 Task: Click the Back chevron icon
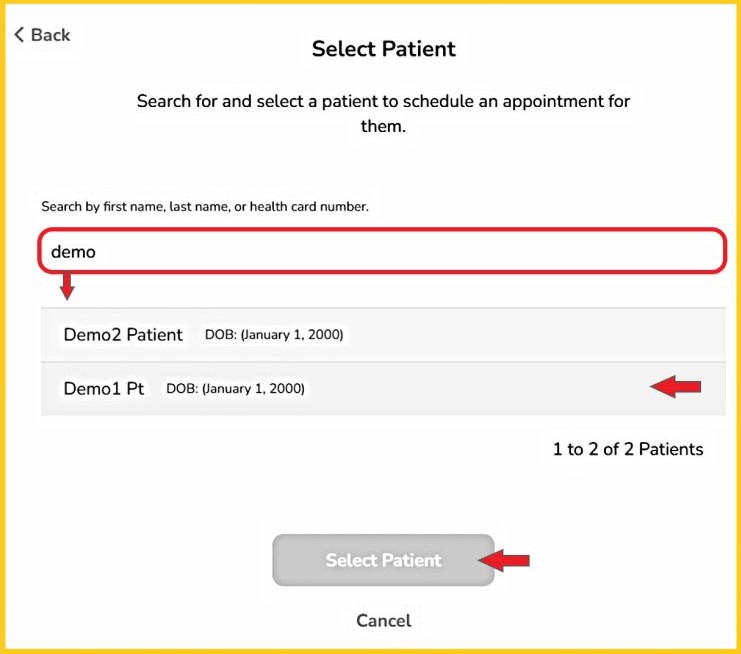19,35
